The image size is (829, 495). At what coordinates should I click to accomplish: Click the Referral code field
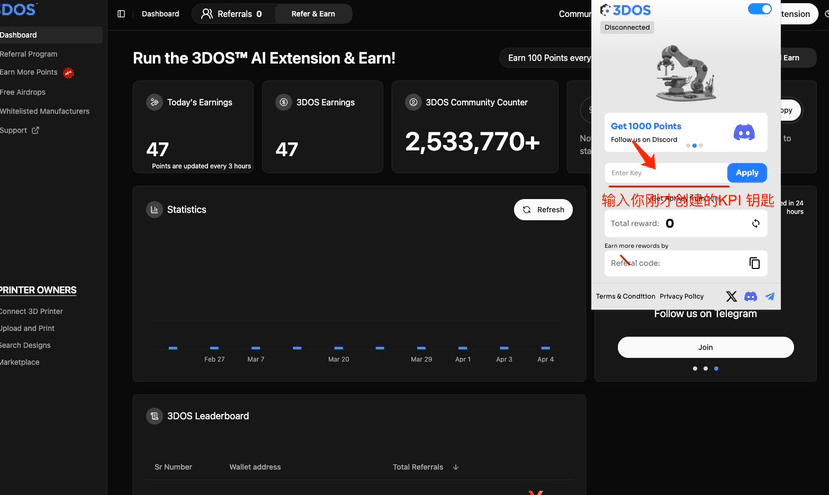(686, 263)
